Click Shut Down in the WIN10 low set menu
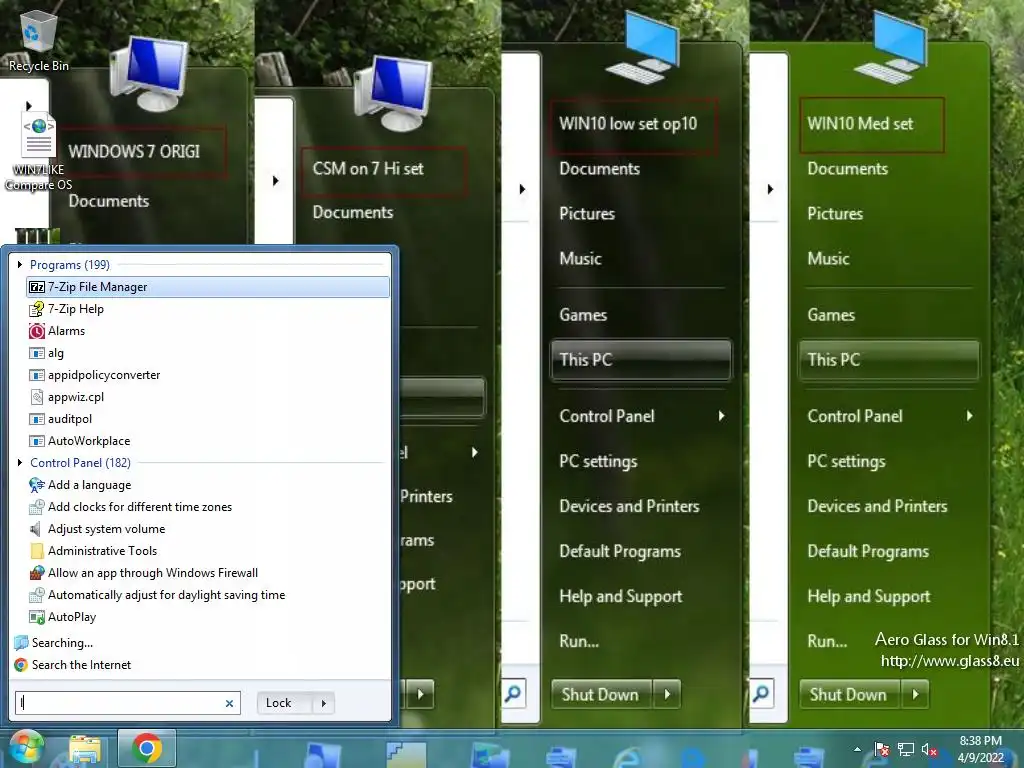Image resolution: width=1024 pixels, height=768 pixels. [x=602, y=694]
